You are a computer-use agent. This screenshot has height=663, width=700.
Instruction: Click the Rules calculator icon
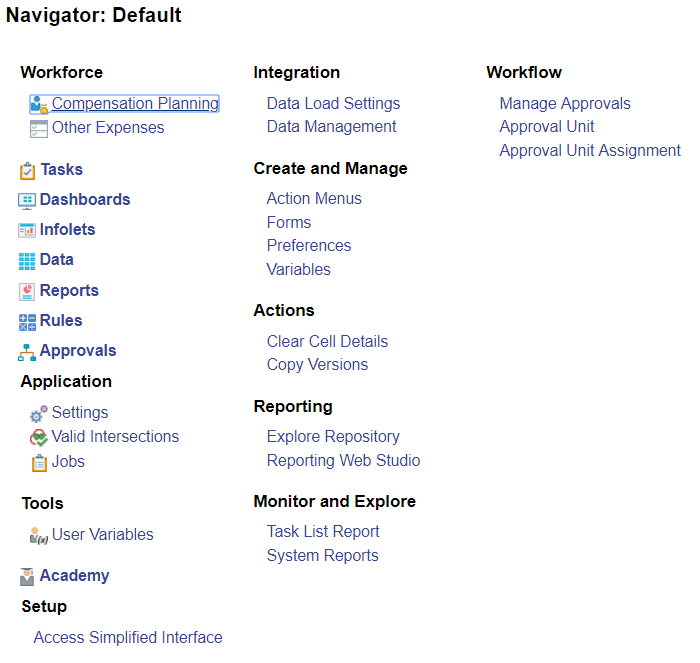[27, 322]
